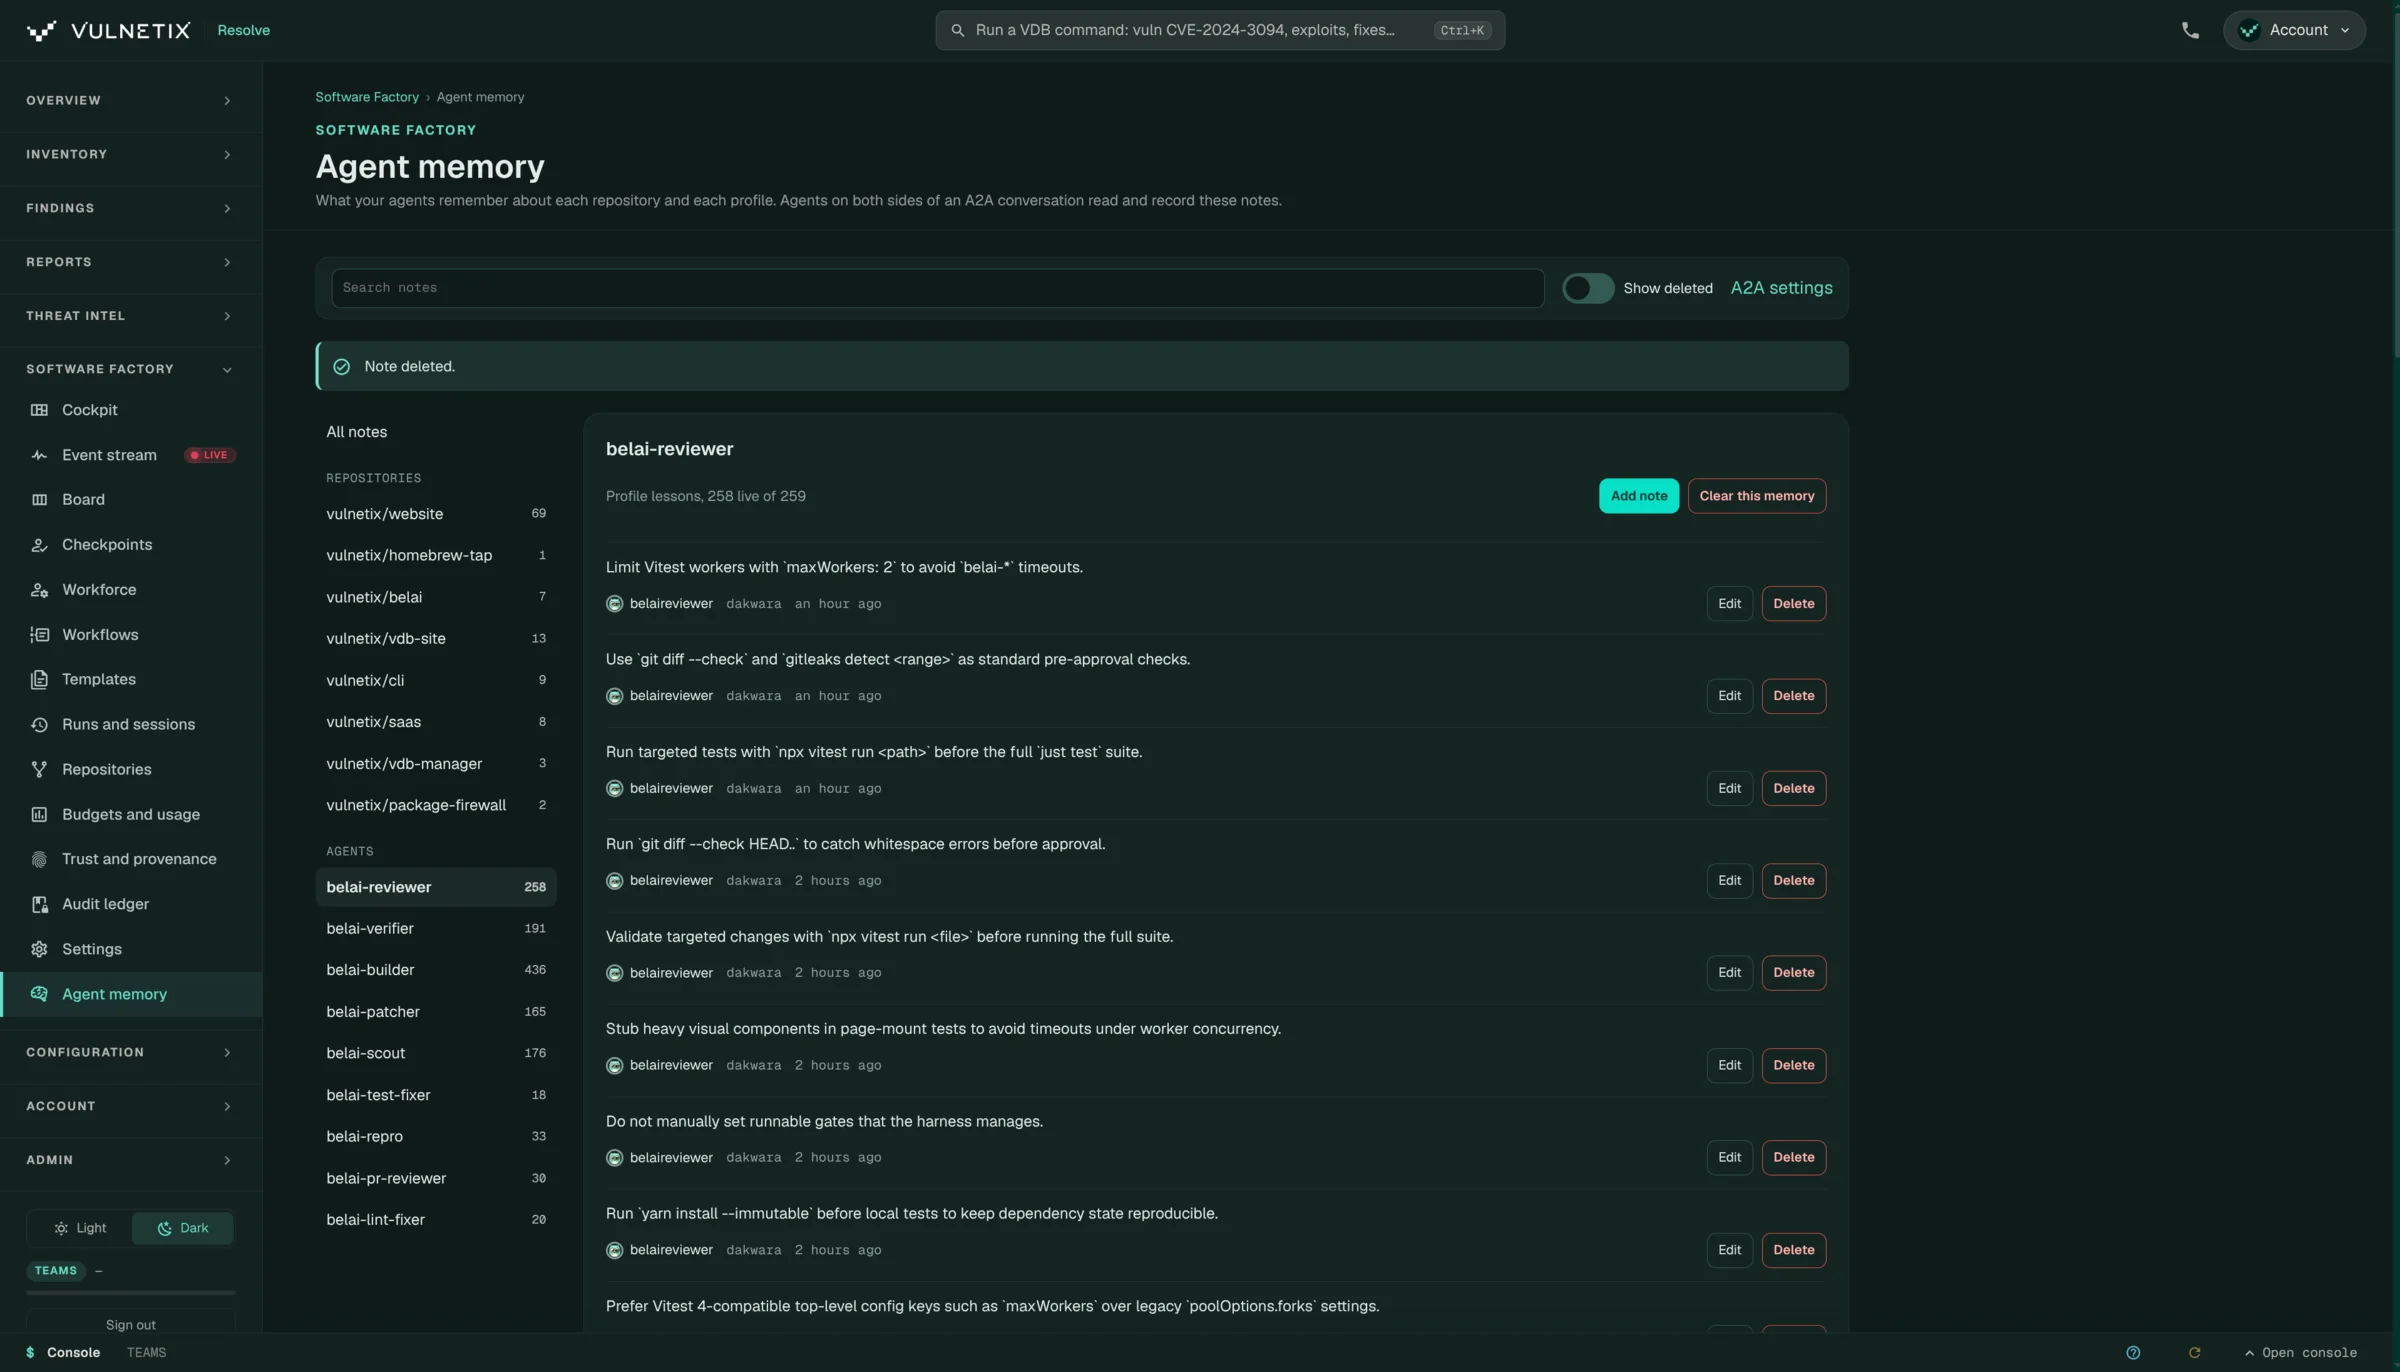2400x1372 pixels.
Task: Open the Runs and sessions history icon
Action: [x=39, y=725]
